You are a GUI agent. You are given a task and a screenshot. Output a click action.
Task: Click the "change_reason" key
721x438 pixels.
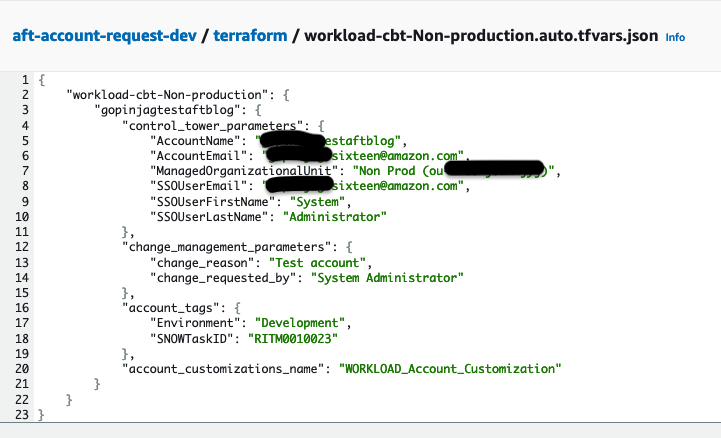[202, 263]
